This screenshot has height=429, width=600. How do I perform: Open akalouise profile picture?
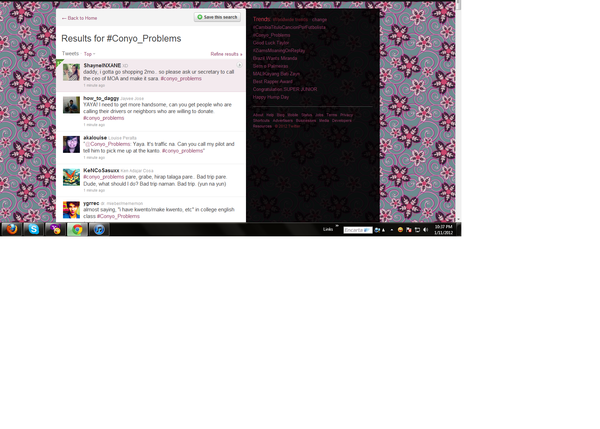coord(71,144)
